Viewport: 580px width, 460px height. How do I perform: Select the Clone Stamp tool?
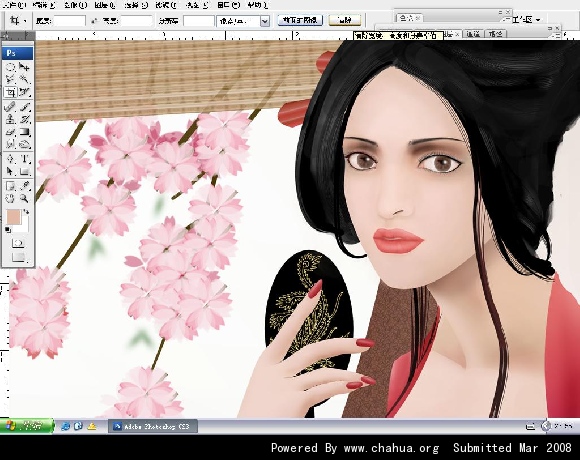(10, 119)
